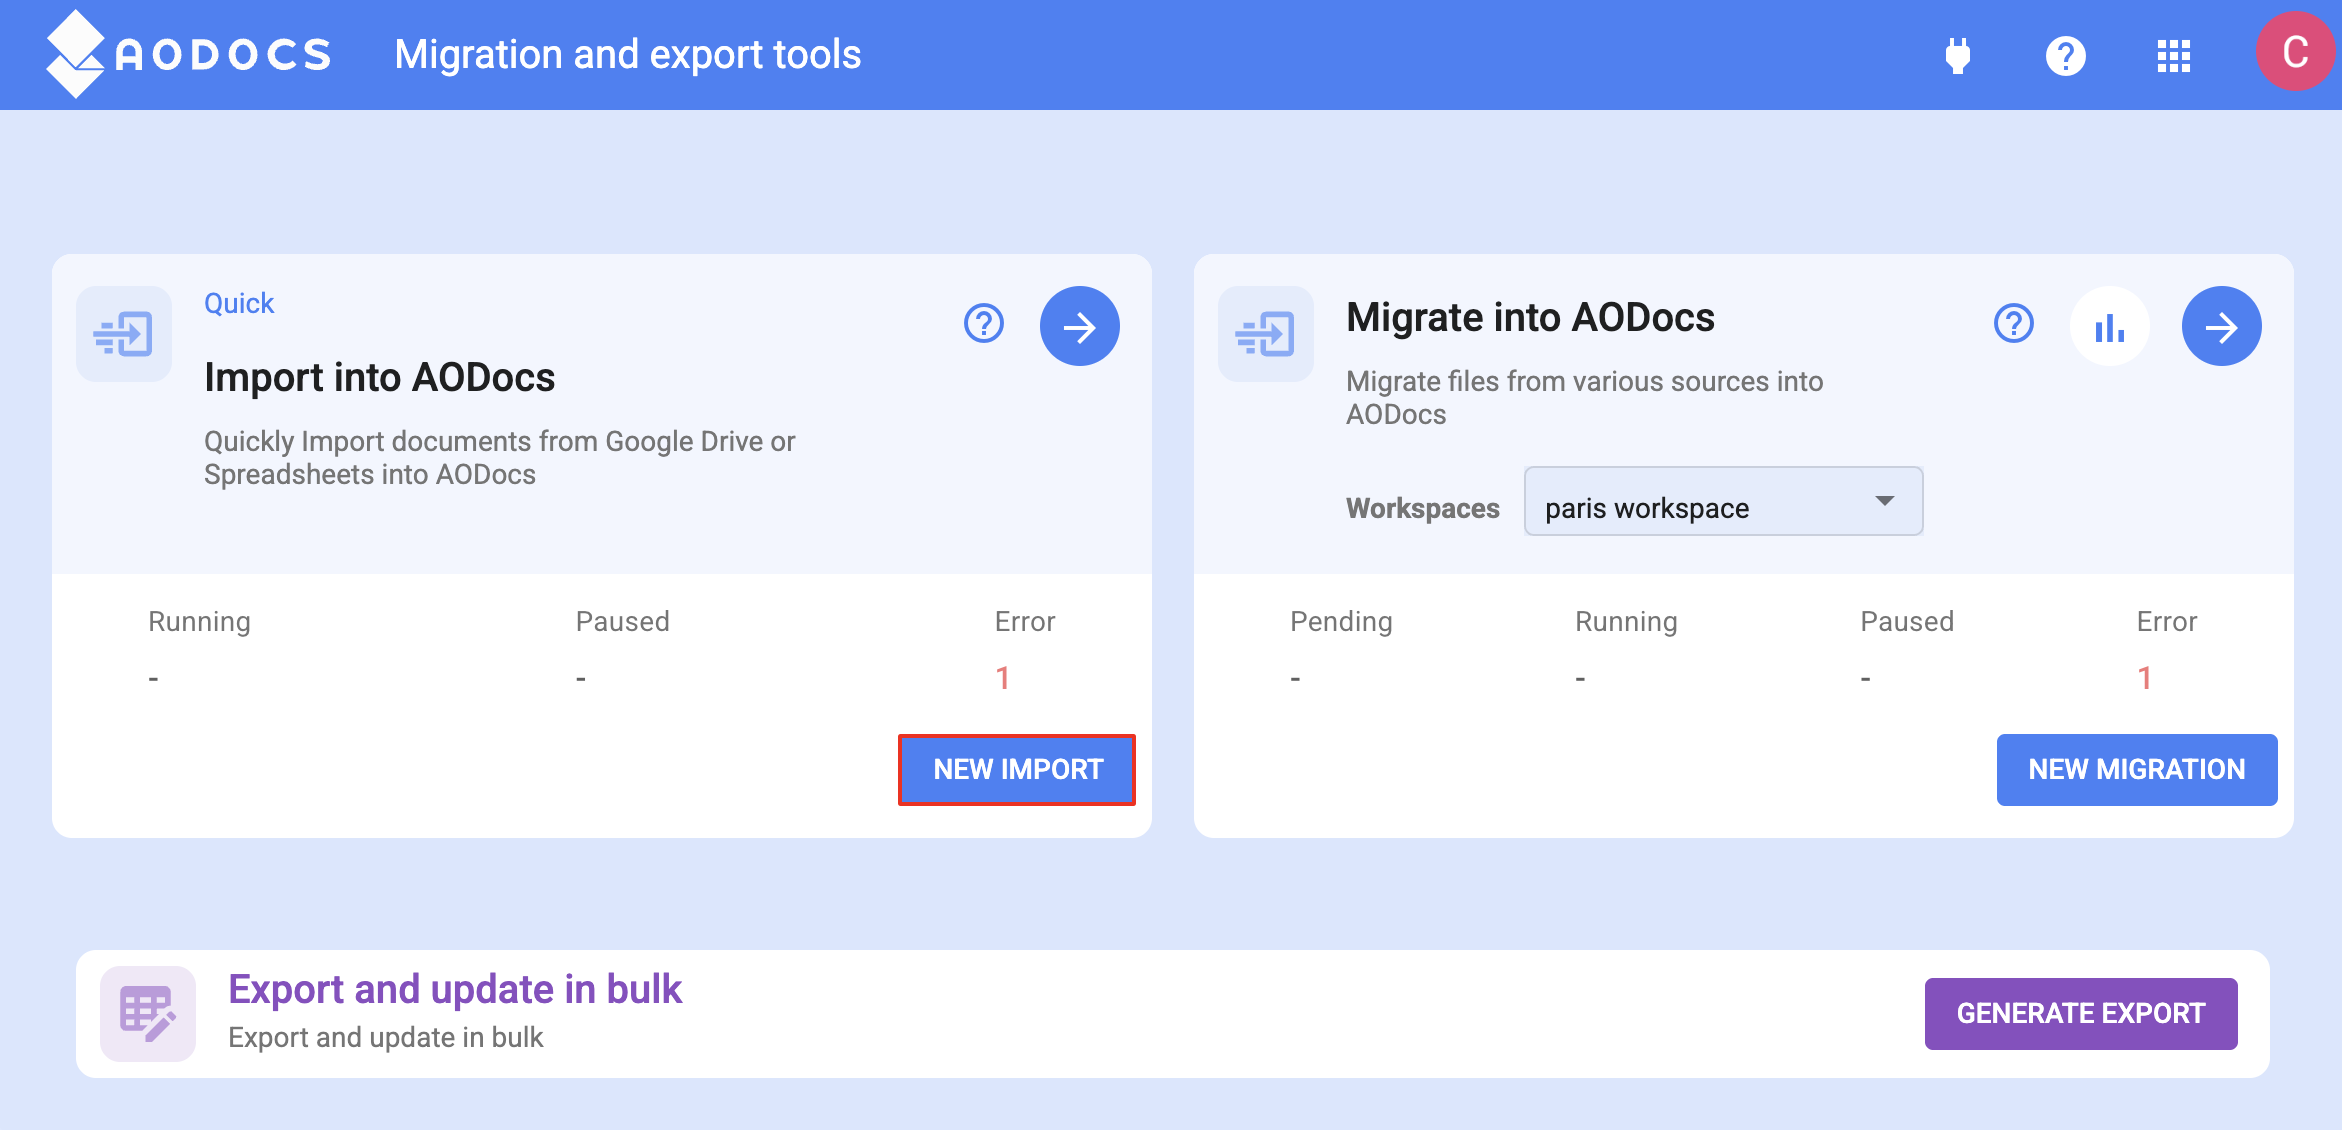Click the Workspaces field label
The height and width of the screenshot is (1130, 2342).
point(1422,509)
